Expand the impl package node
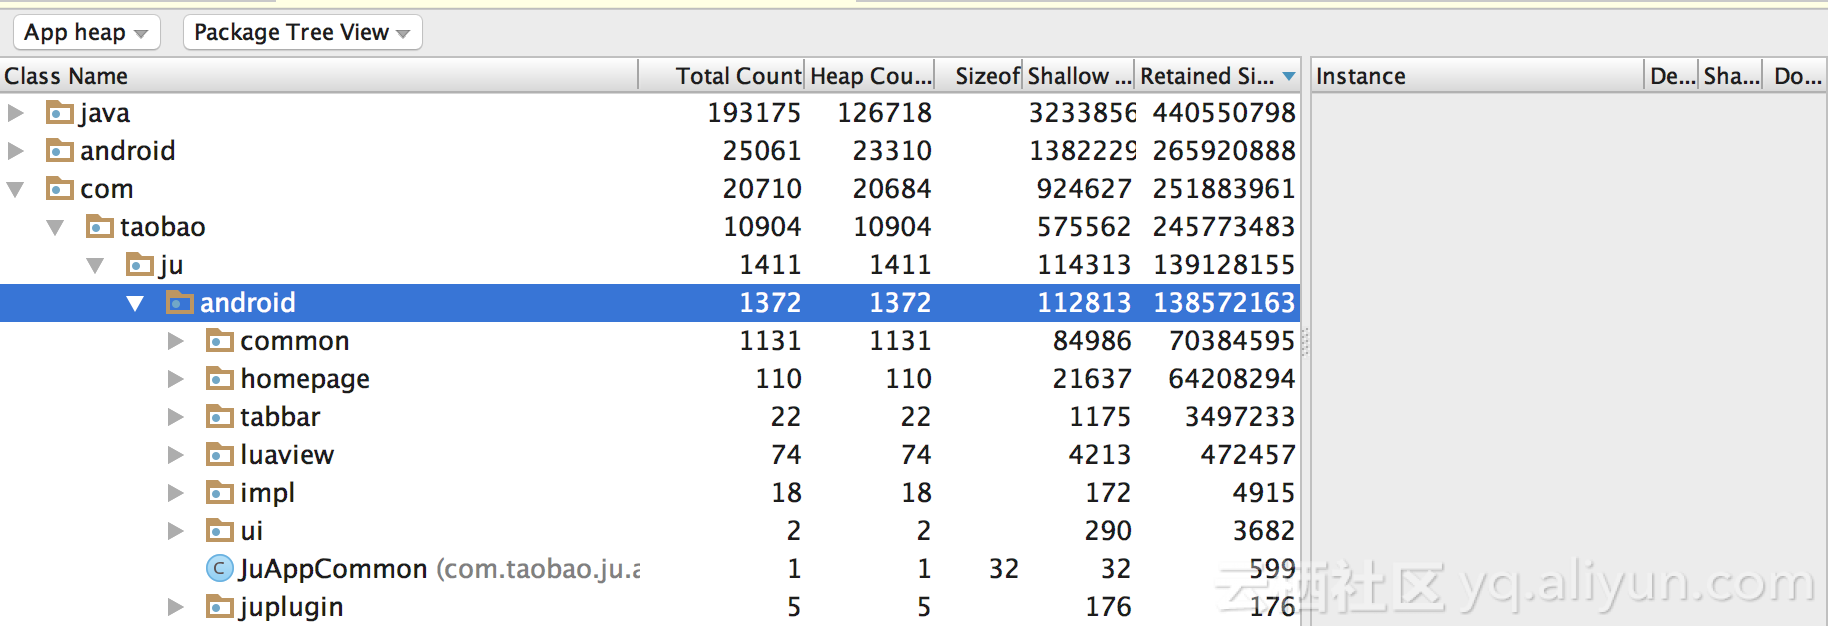The height and width of the screenshot is (626, 1828). [175, 493]
